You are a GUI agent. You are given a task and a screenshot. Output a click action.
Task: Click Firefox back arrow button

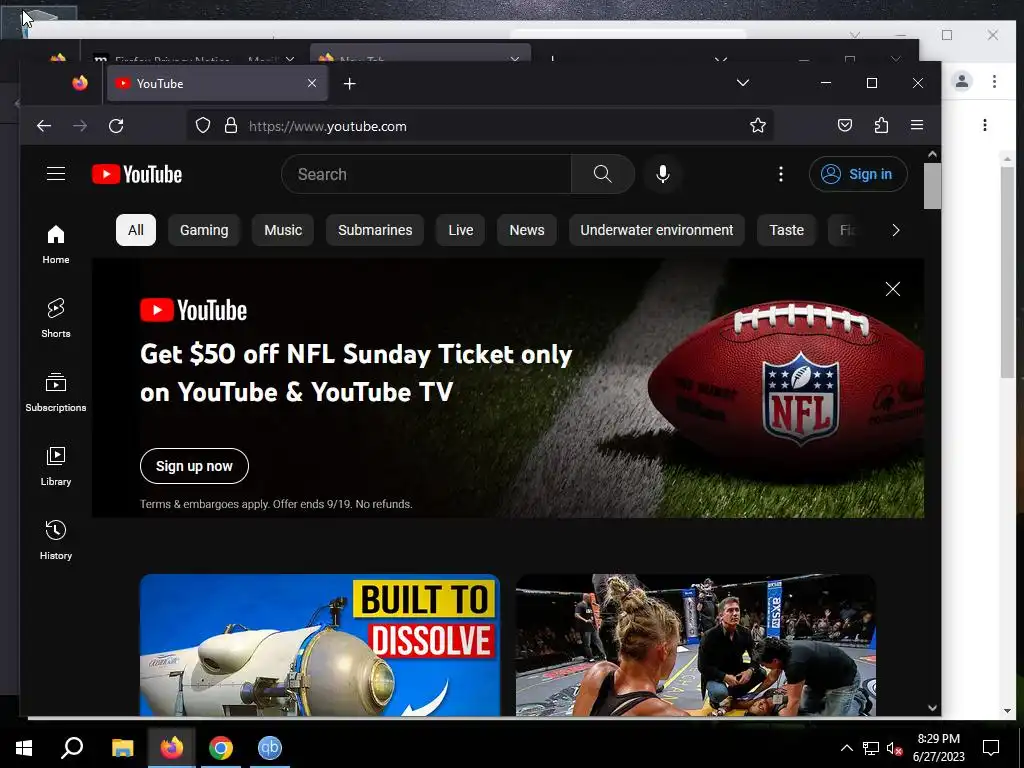[x=44, y=125]
